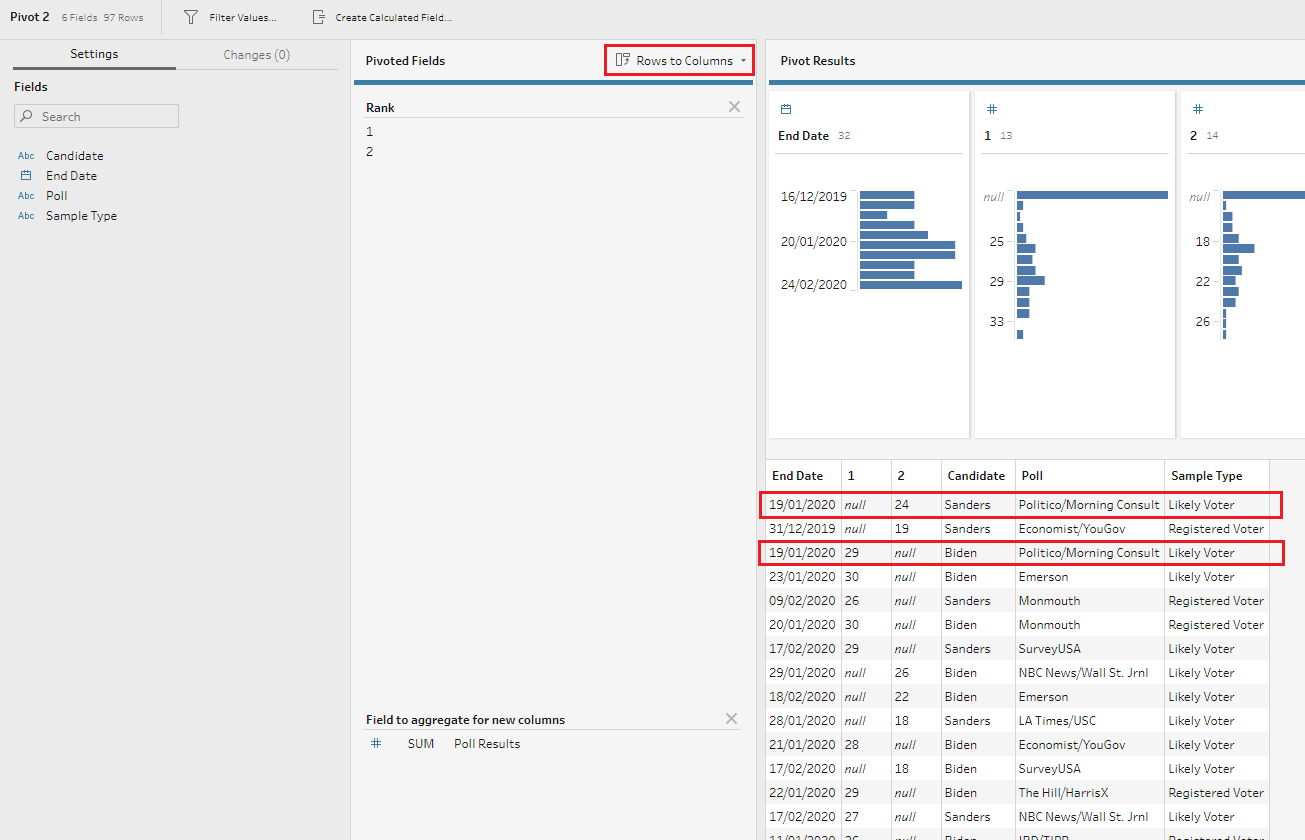Click Registered Voter in 20/01/2020 row

[1216, 625]
